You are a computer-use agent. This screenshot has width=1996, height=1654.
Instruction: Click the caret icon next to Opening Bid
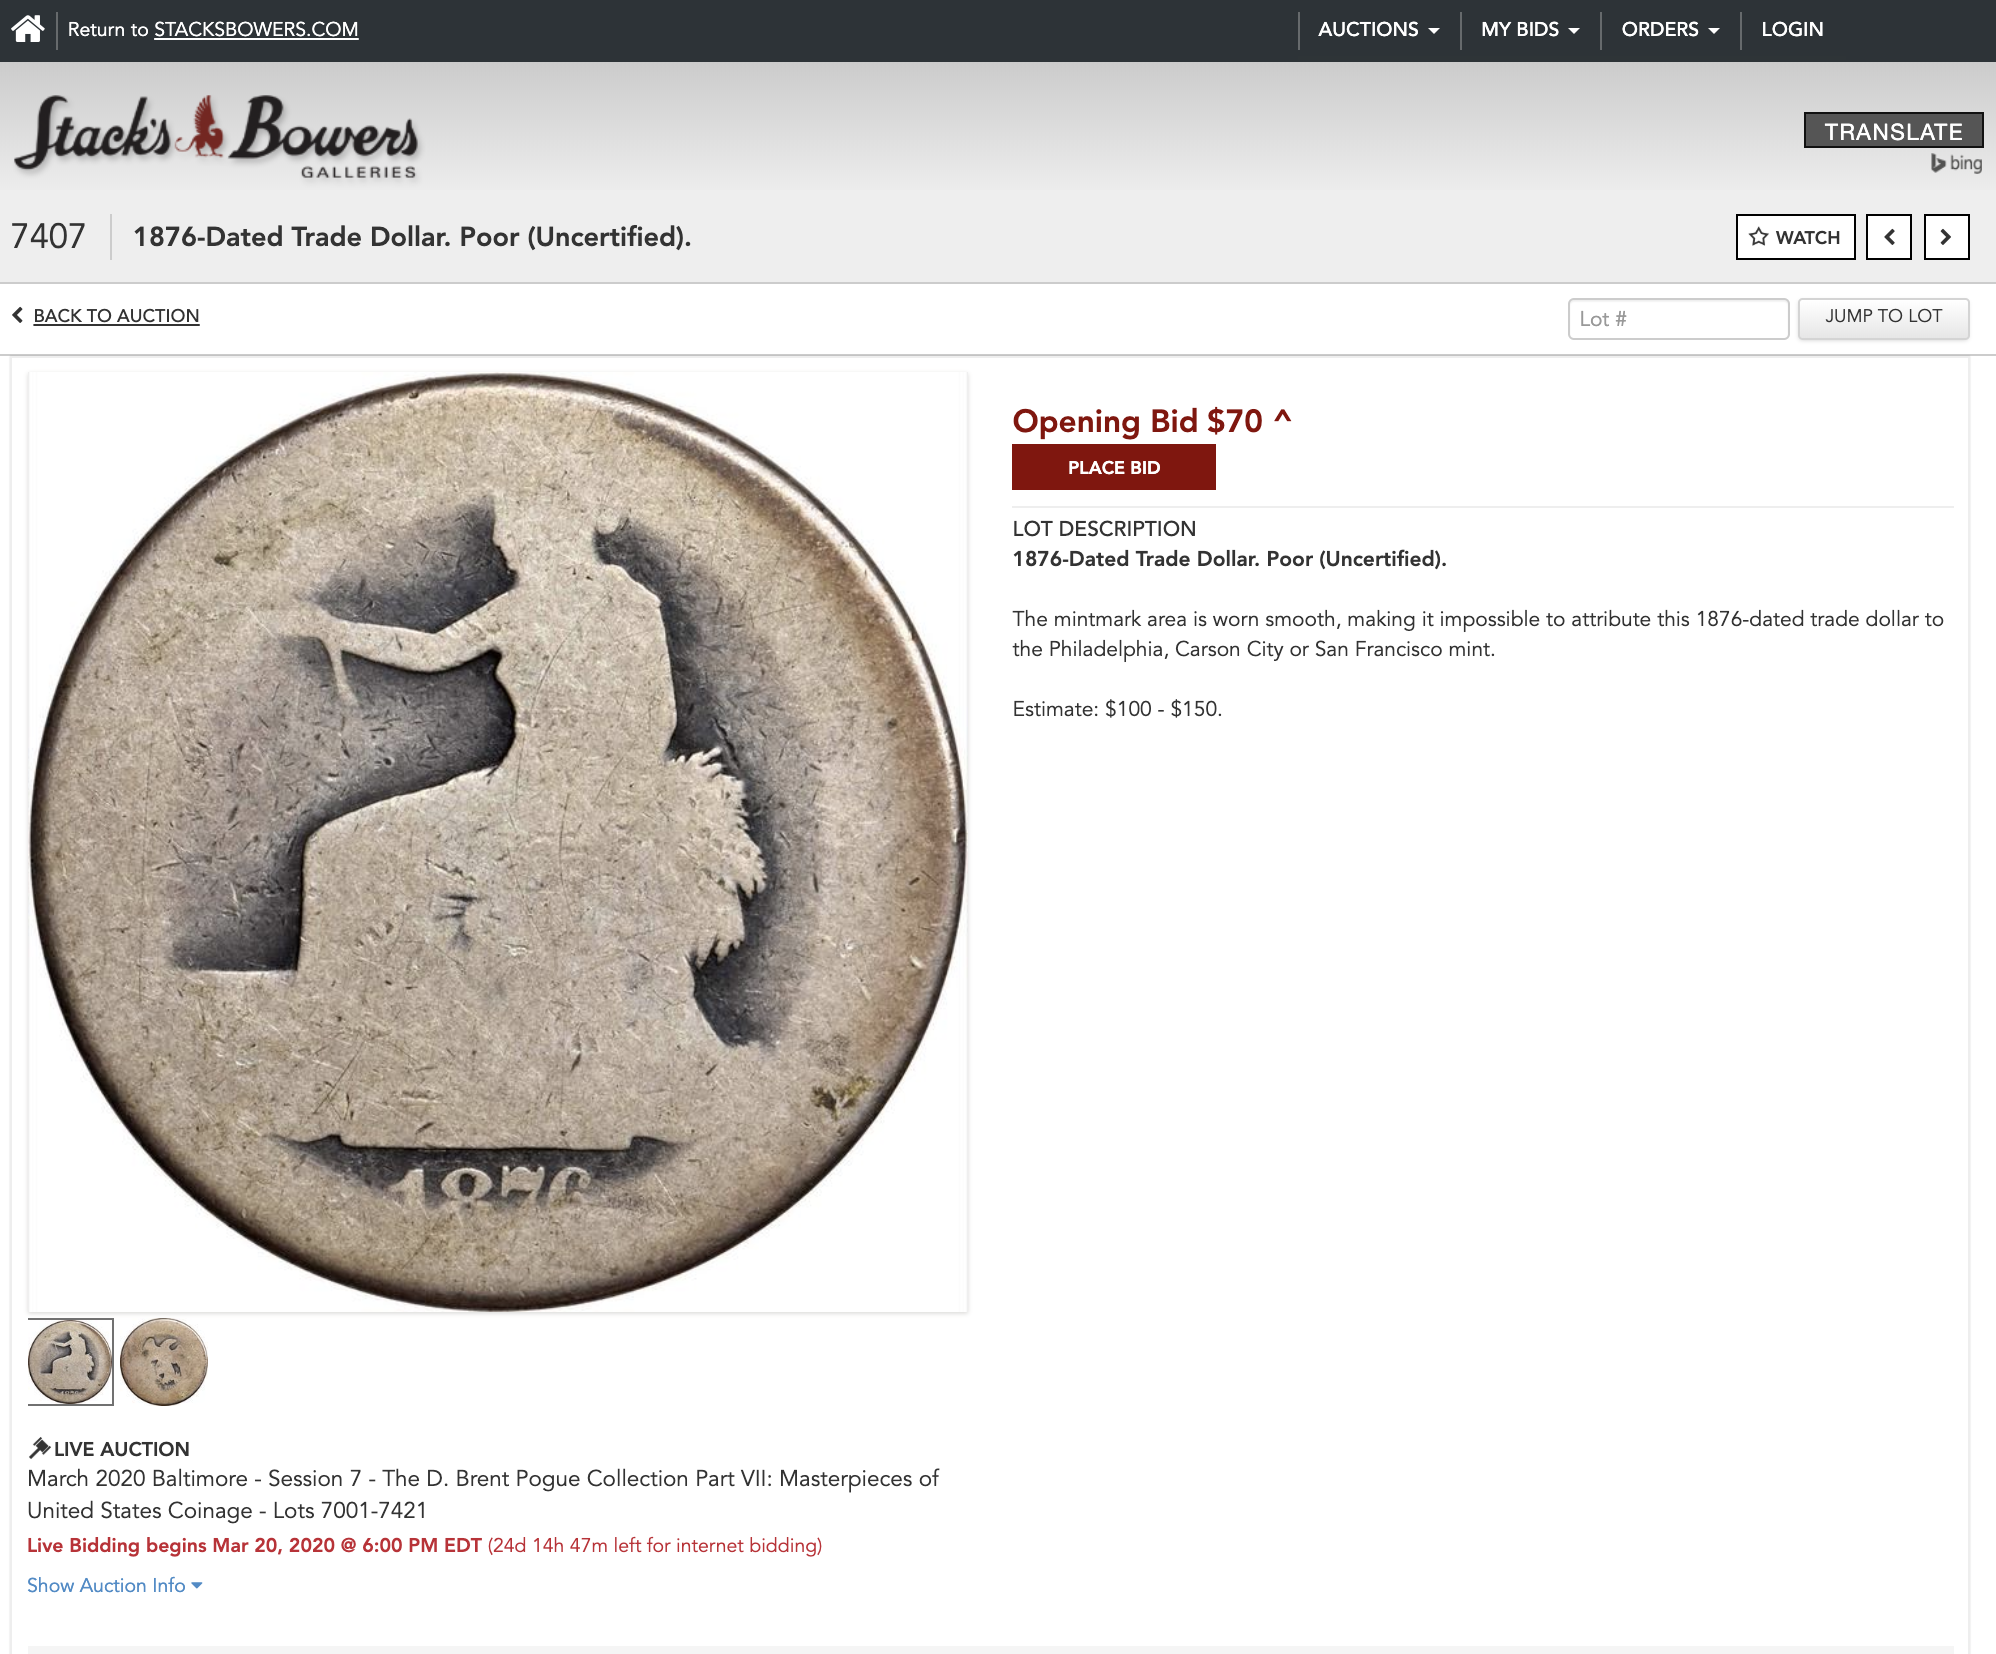(x=1283, y=418)
